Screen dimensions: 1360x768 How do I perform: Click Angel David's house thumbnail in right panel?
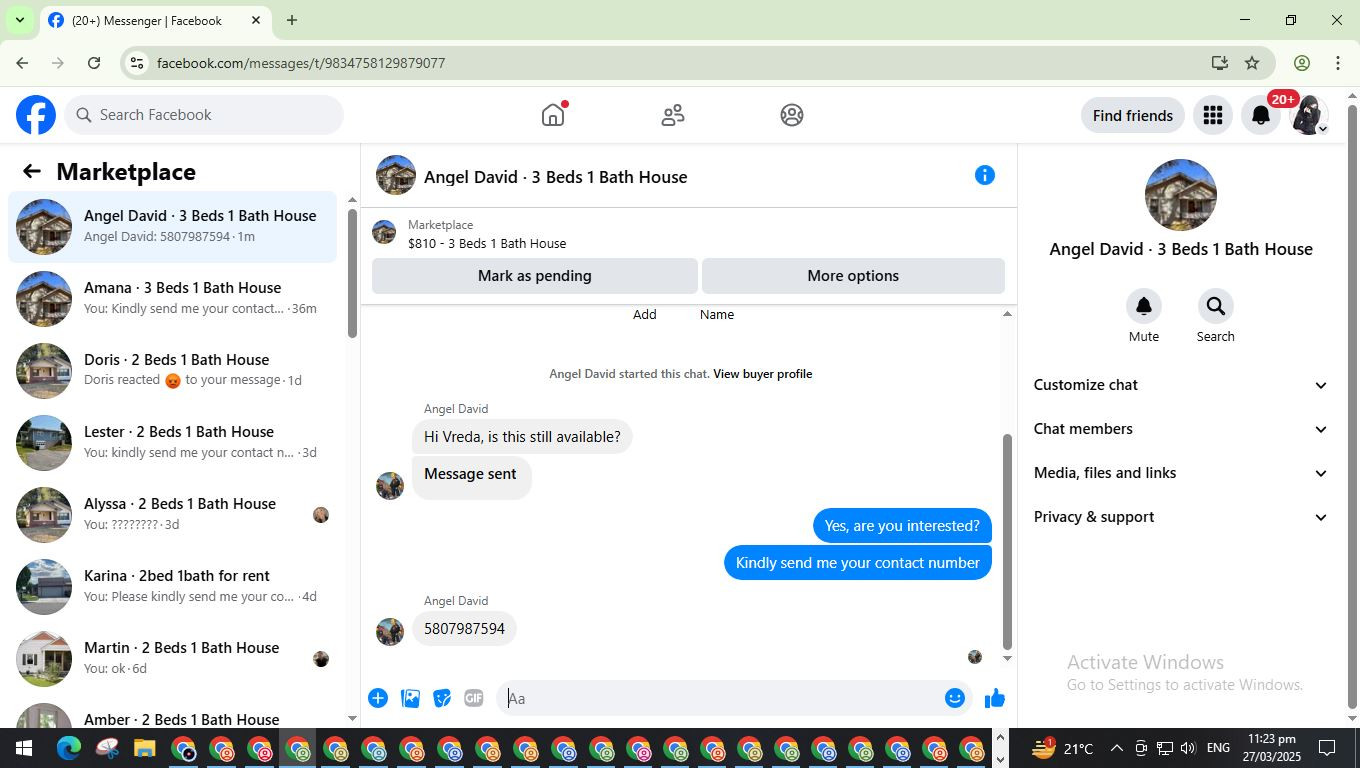pyautogui.click(x=1181, y=195)
